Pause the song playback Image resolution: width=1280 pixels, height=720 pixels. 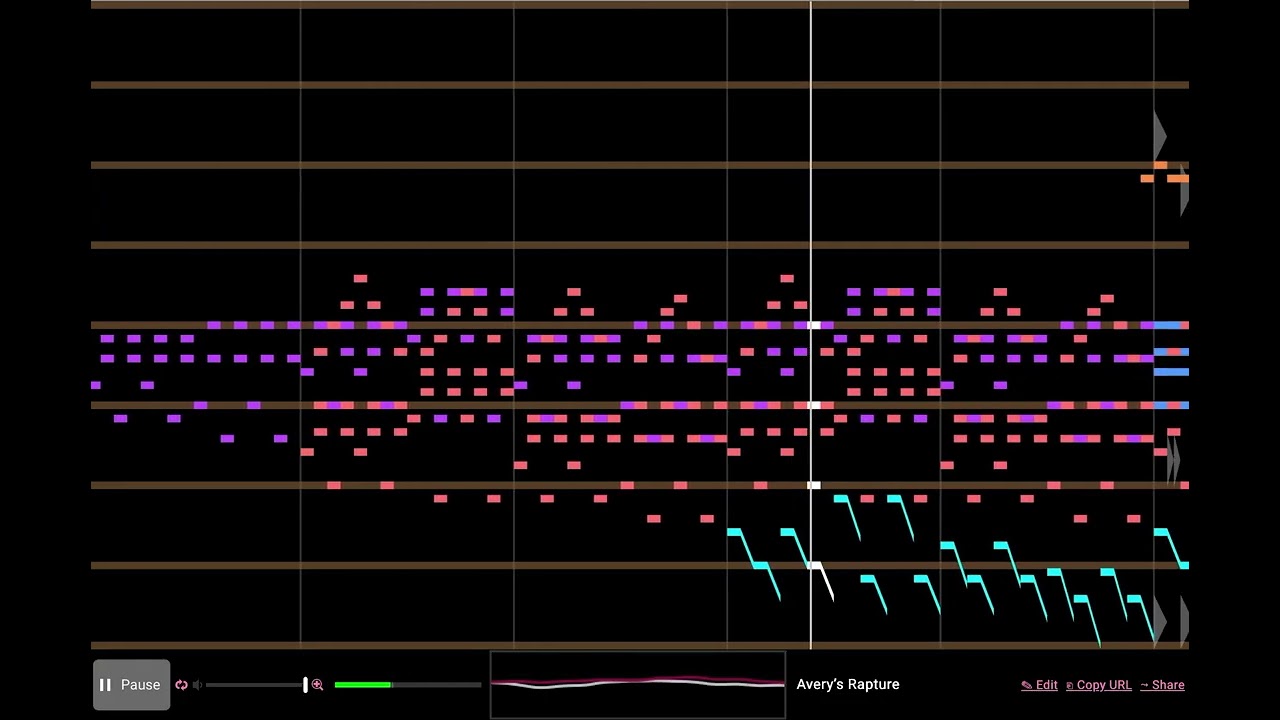coord(131,685)
